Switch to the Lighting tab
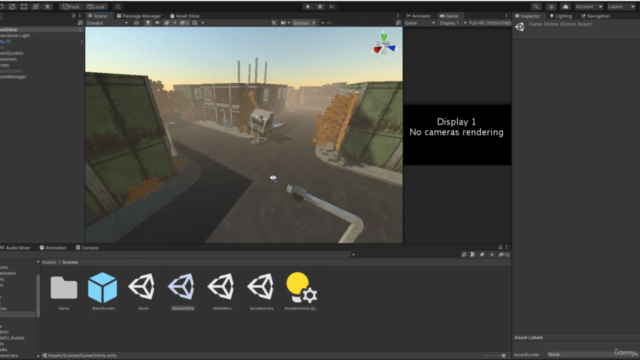This screenshot has height=360, width=640. (x=561, y=16)
